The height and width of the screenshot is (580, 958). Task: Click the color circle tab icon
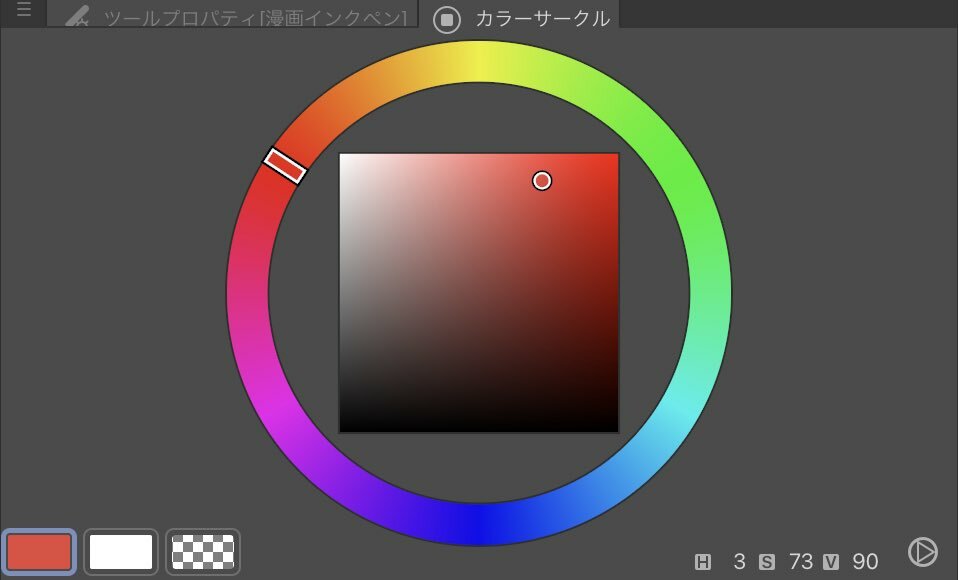(447, 20)
